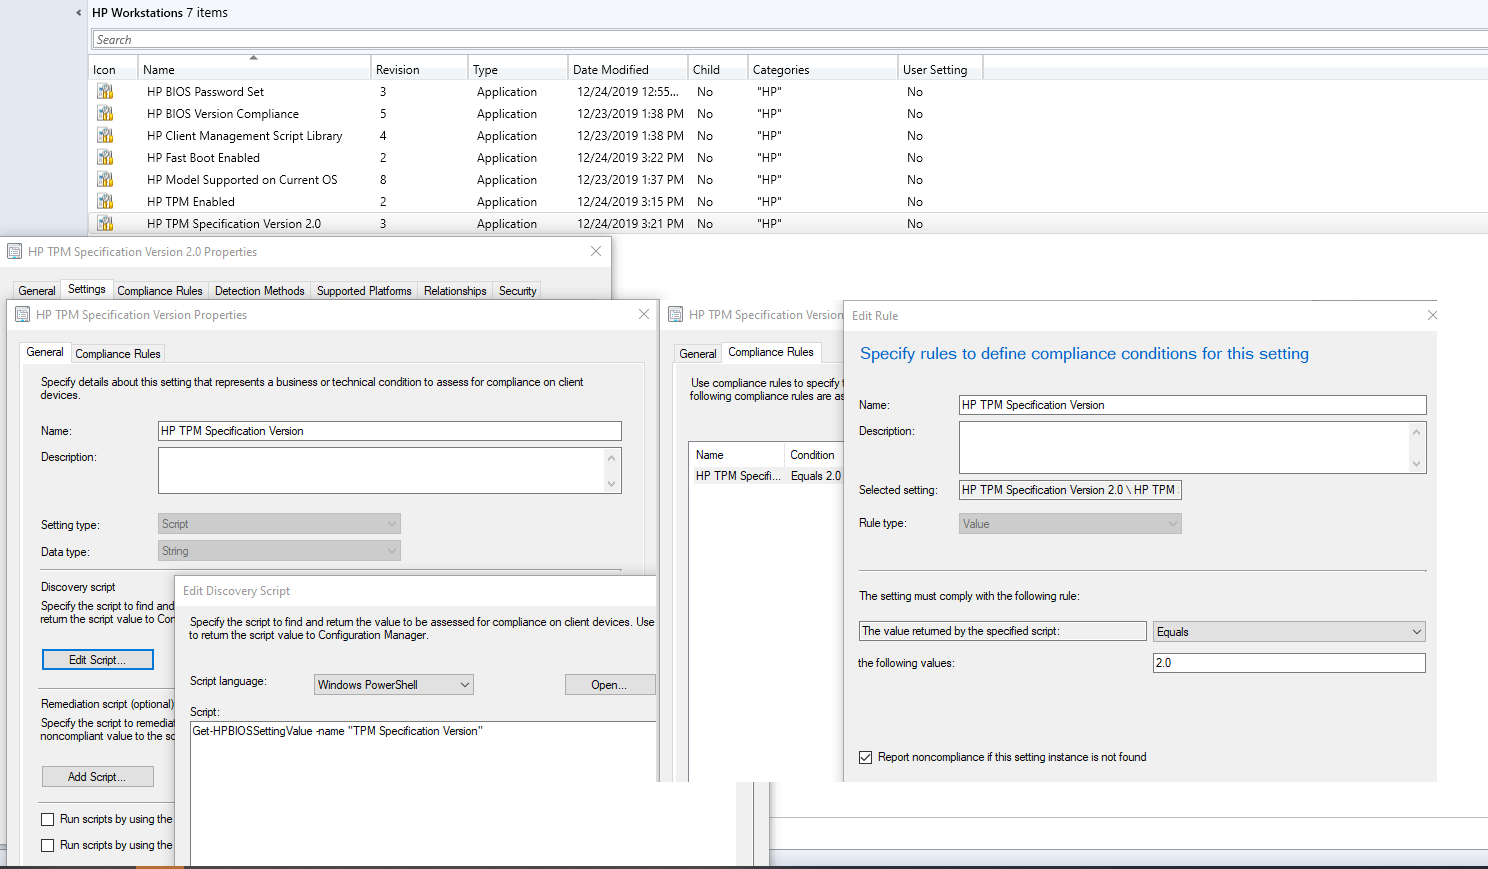This screenshot has height=869, width=1488.
Task: Sort list by the Name column header
Action: point(254,70)
